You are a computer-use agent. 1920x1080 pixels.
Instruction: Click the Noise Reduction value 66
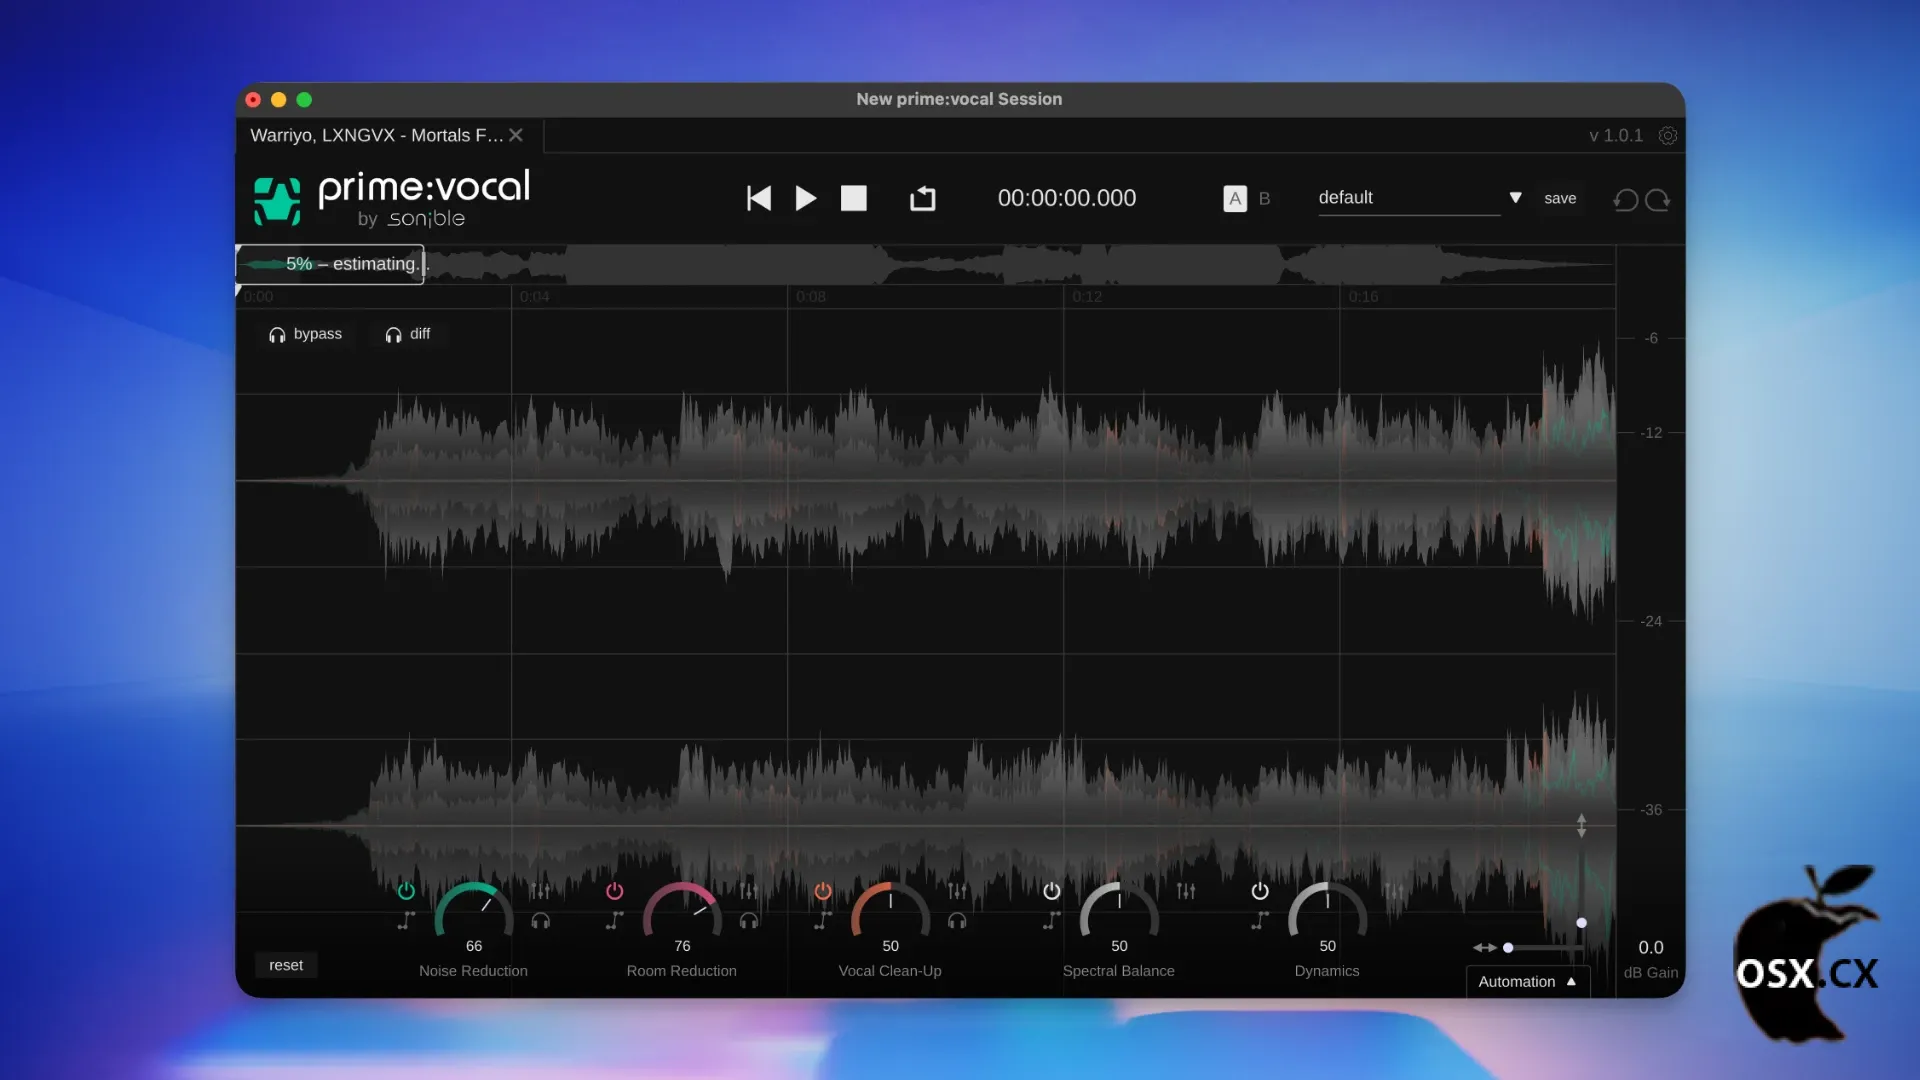pyautogui.click(x=474, y=946)
